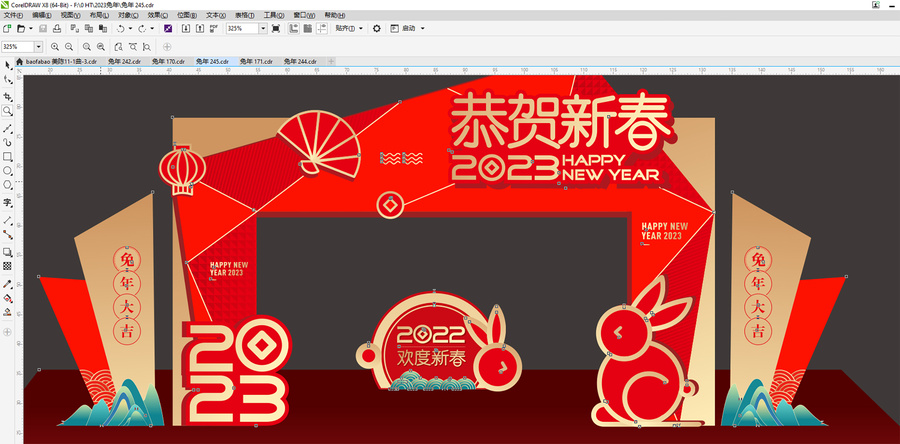Select the Pick tool arrow
The width and height of the screenshot is (900, 444).
tap(7, 65)
